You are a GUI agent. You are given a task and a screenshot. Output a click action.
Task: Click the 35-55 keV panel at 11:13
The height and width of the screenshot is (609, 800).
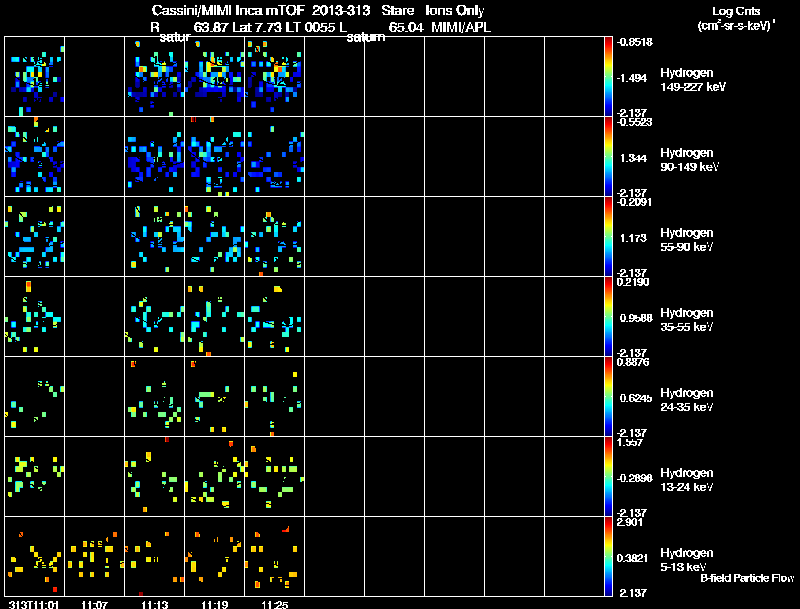[x=155, y=317]
